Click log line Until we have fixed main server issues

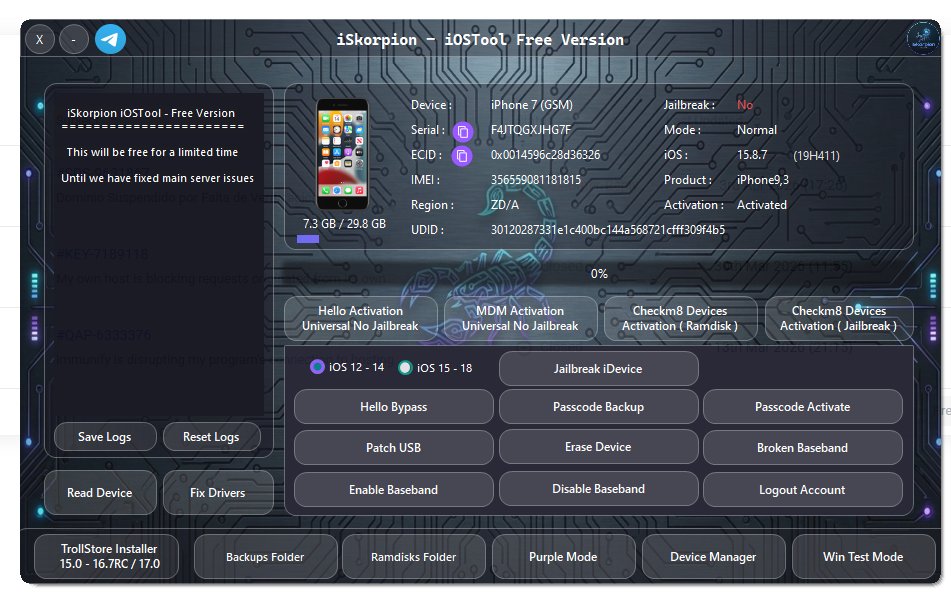click(x=158, y=178)
